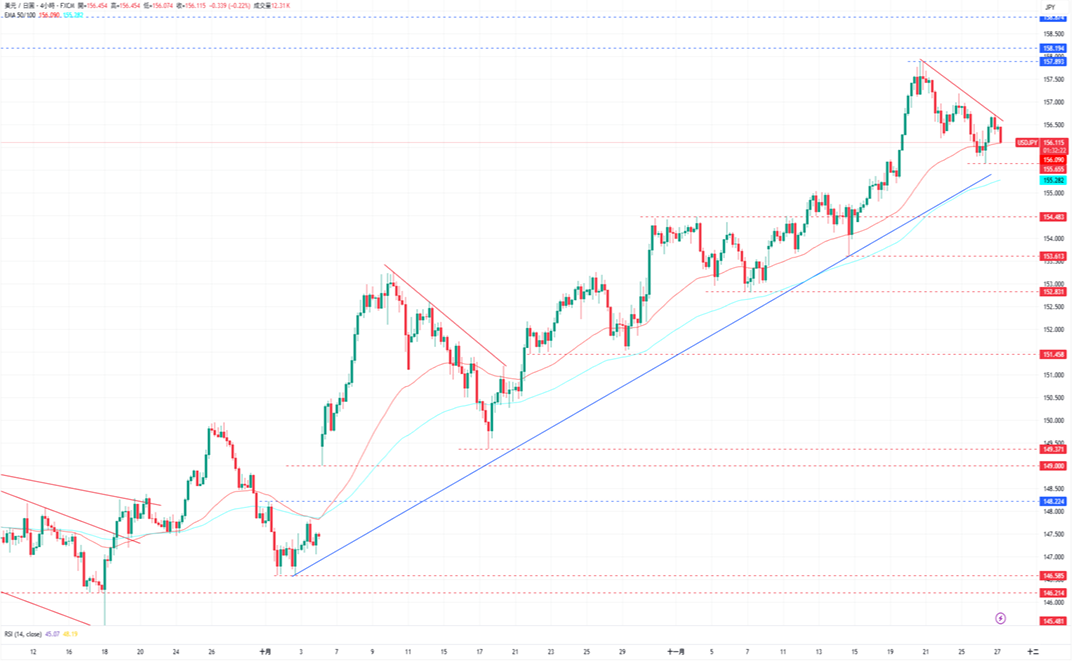Viewport: 1072px width, 662px height.
Task: Click the 十二 label on time axis
Action: point(1033,651)
